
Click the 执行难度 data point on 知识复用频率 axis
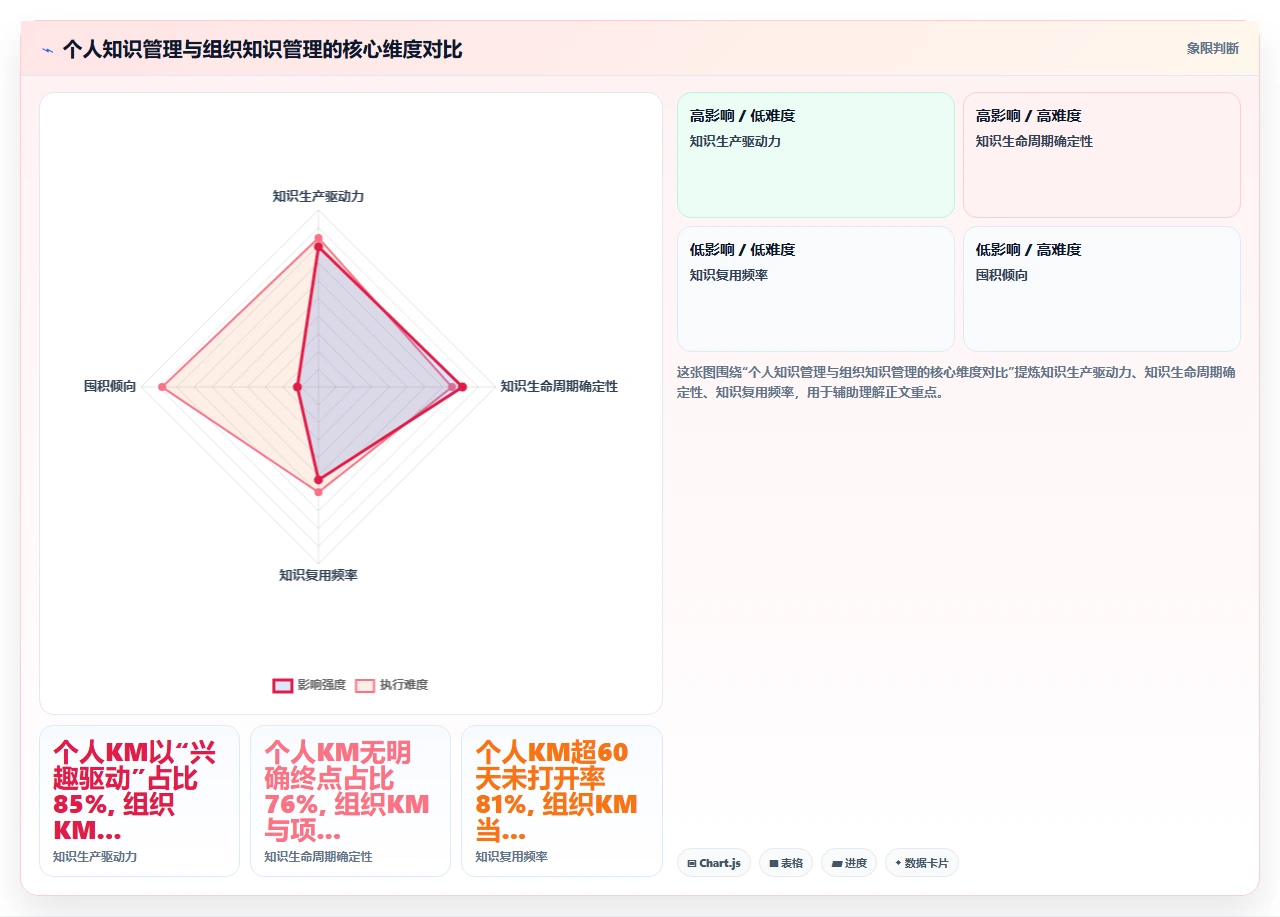(x=318, y=491)
